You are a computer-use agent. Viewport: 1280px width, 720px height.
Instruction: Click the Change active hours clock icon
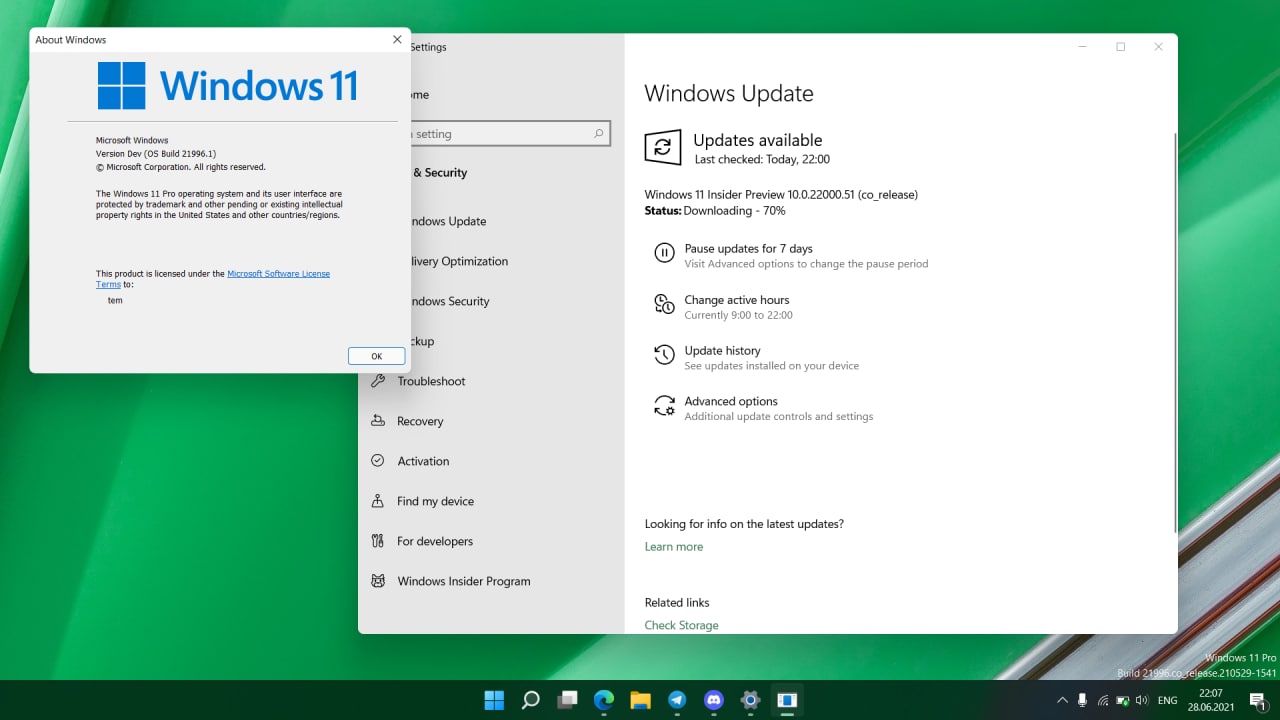tap(664, 304)
